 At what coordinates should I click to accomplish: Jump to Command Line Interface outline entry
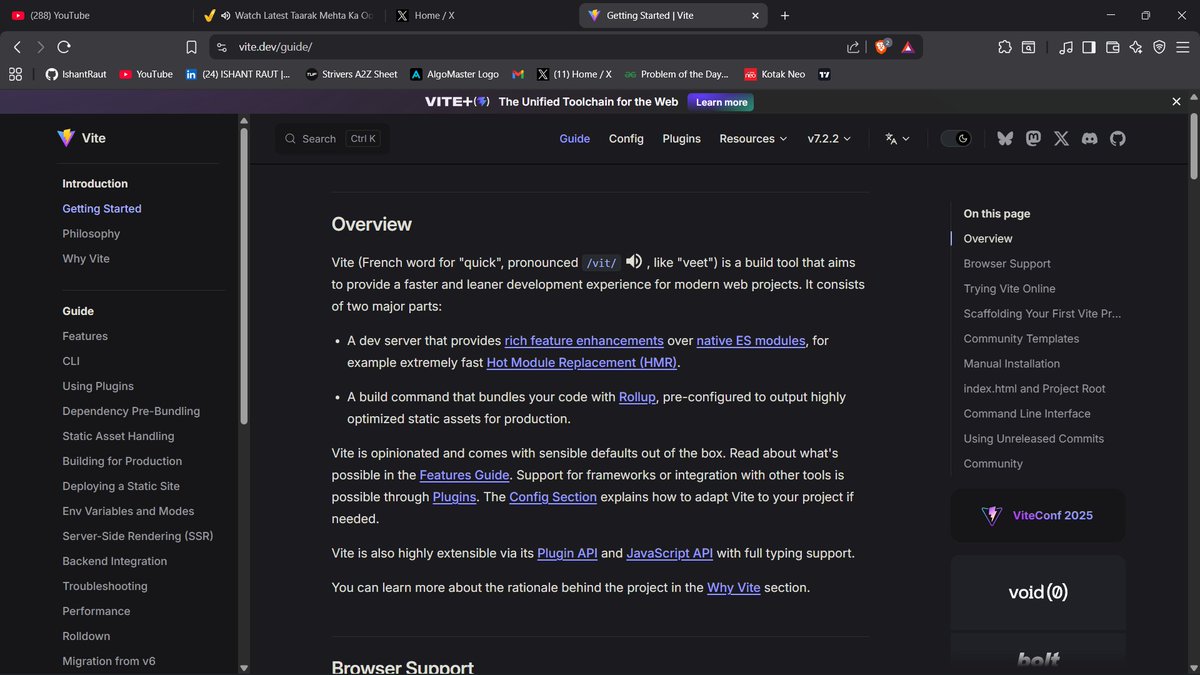click(1027, 414)
